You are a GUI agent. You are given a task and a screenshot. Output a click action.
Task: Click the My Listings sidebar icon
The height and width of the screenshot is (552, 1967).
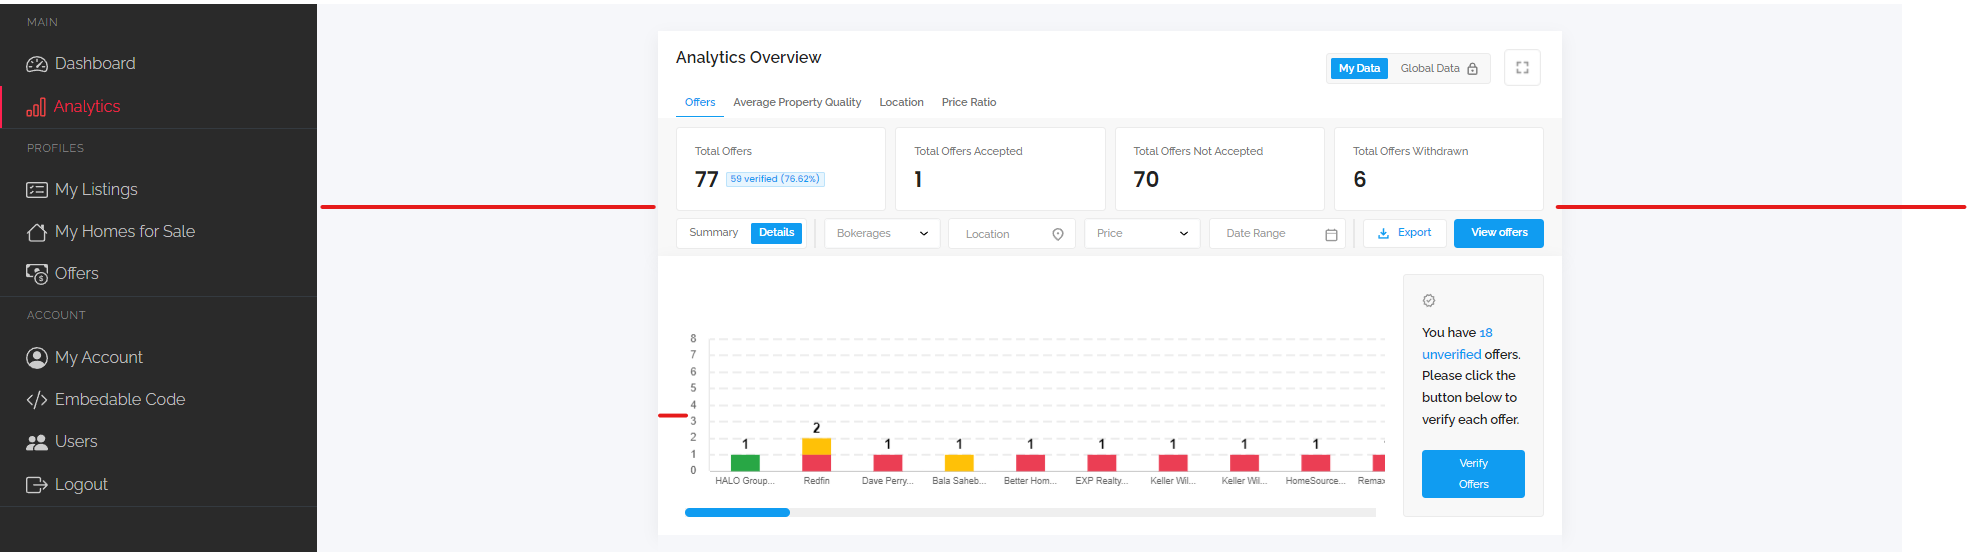[x=37, y=190]
